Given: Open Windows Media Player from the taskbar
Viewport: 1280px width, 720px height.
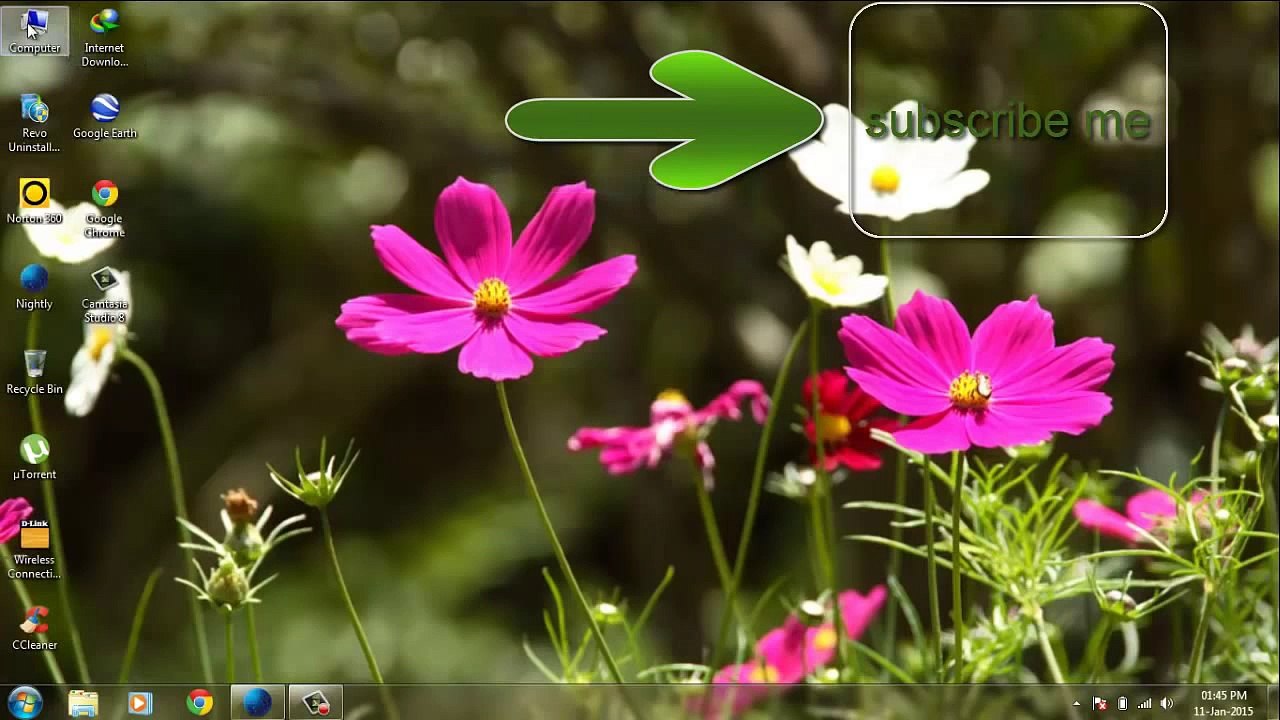Looking at the screenshot, I should tap(140, 703).
